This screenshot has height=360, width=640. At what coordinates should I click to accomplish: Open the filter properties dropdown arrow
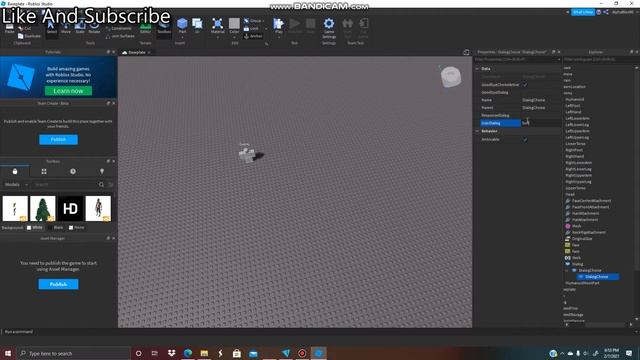pyautogui.click(x=559, y=60)
